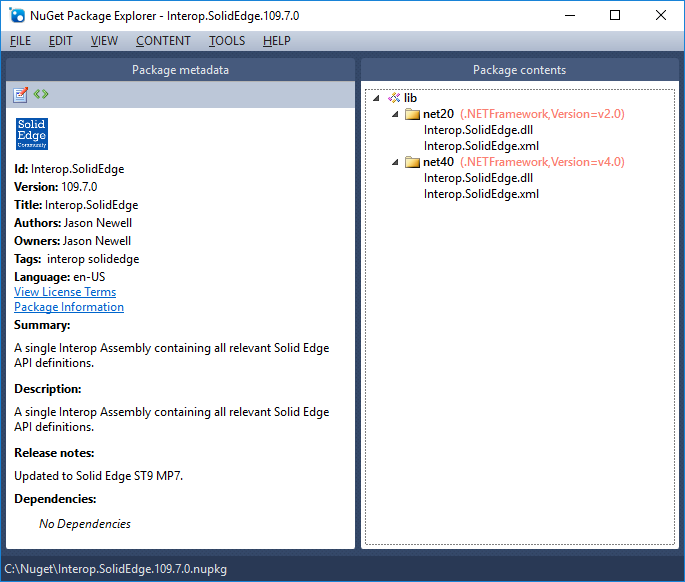Open the EDIT menu
Viewport: 685px width, 582px height.
coord(61,41)
